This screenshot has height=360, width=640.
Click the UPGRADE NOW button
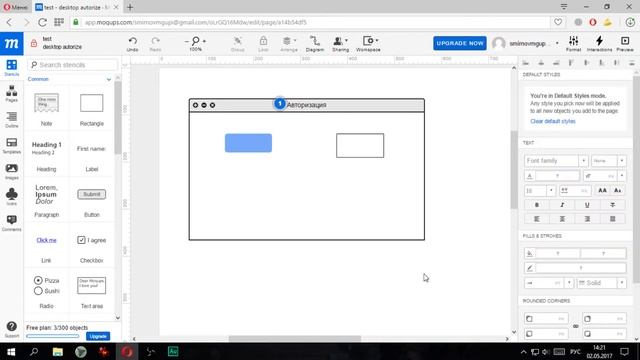(460, 43)
